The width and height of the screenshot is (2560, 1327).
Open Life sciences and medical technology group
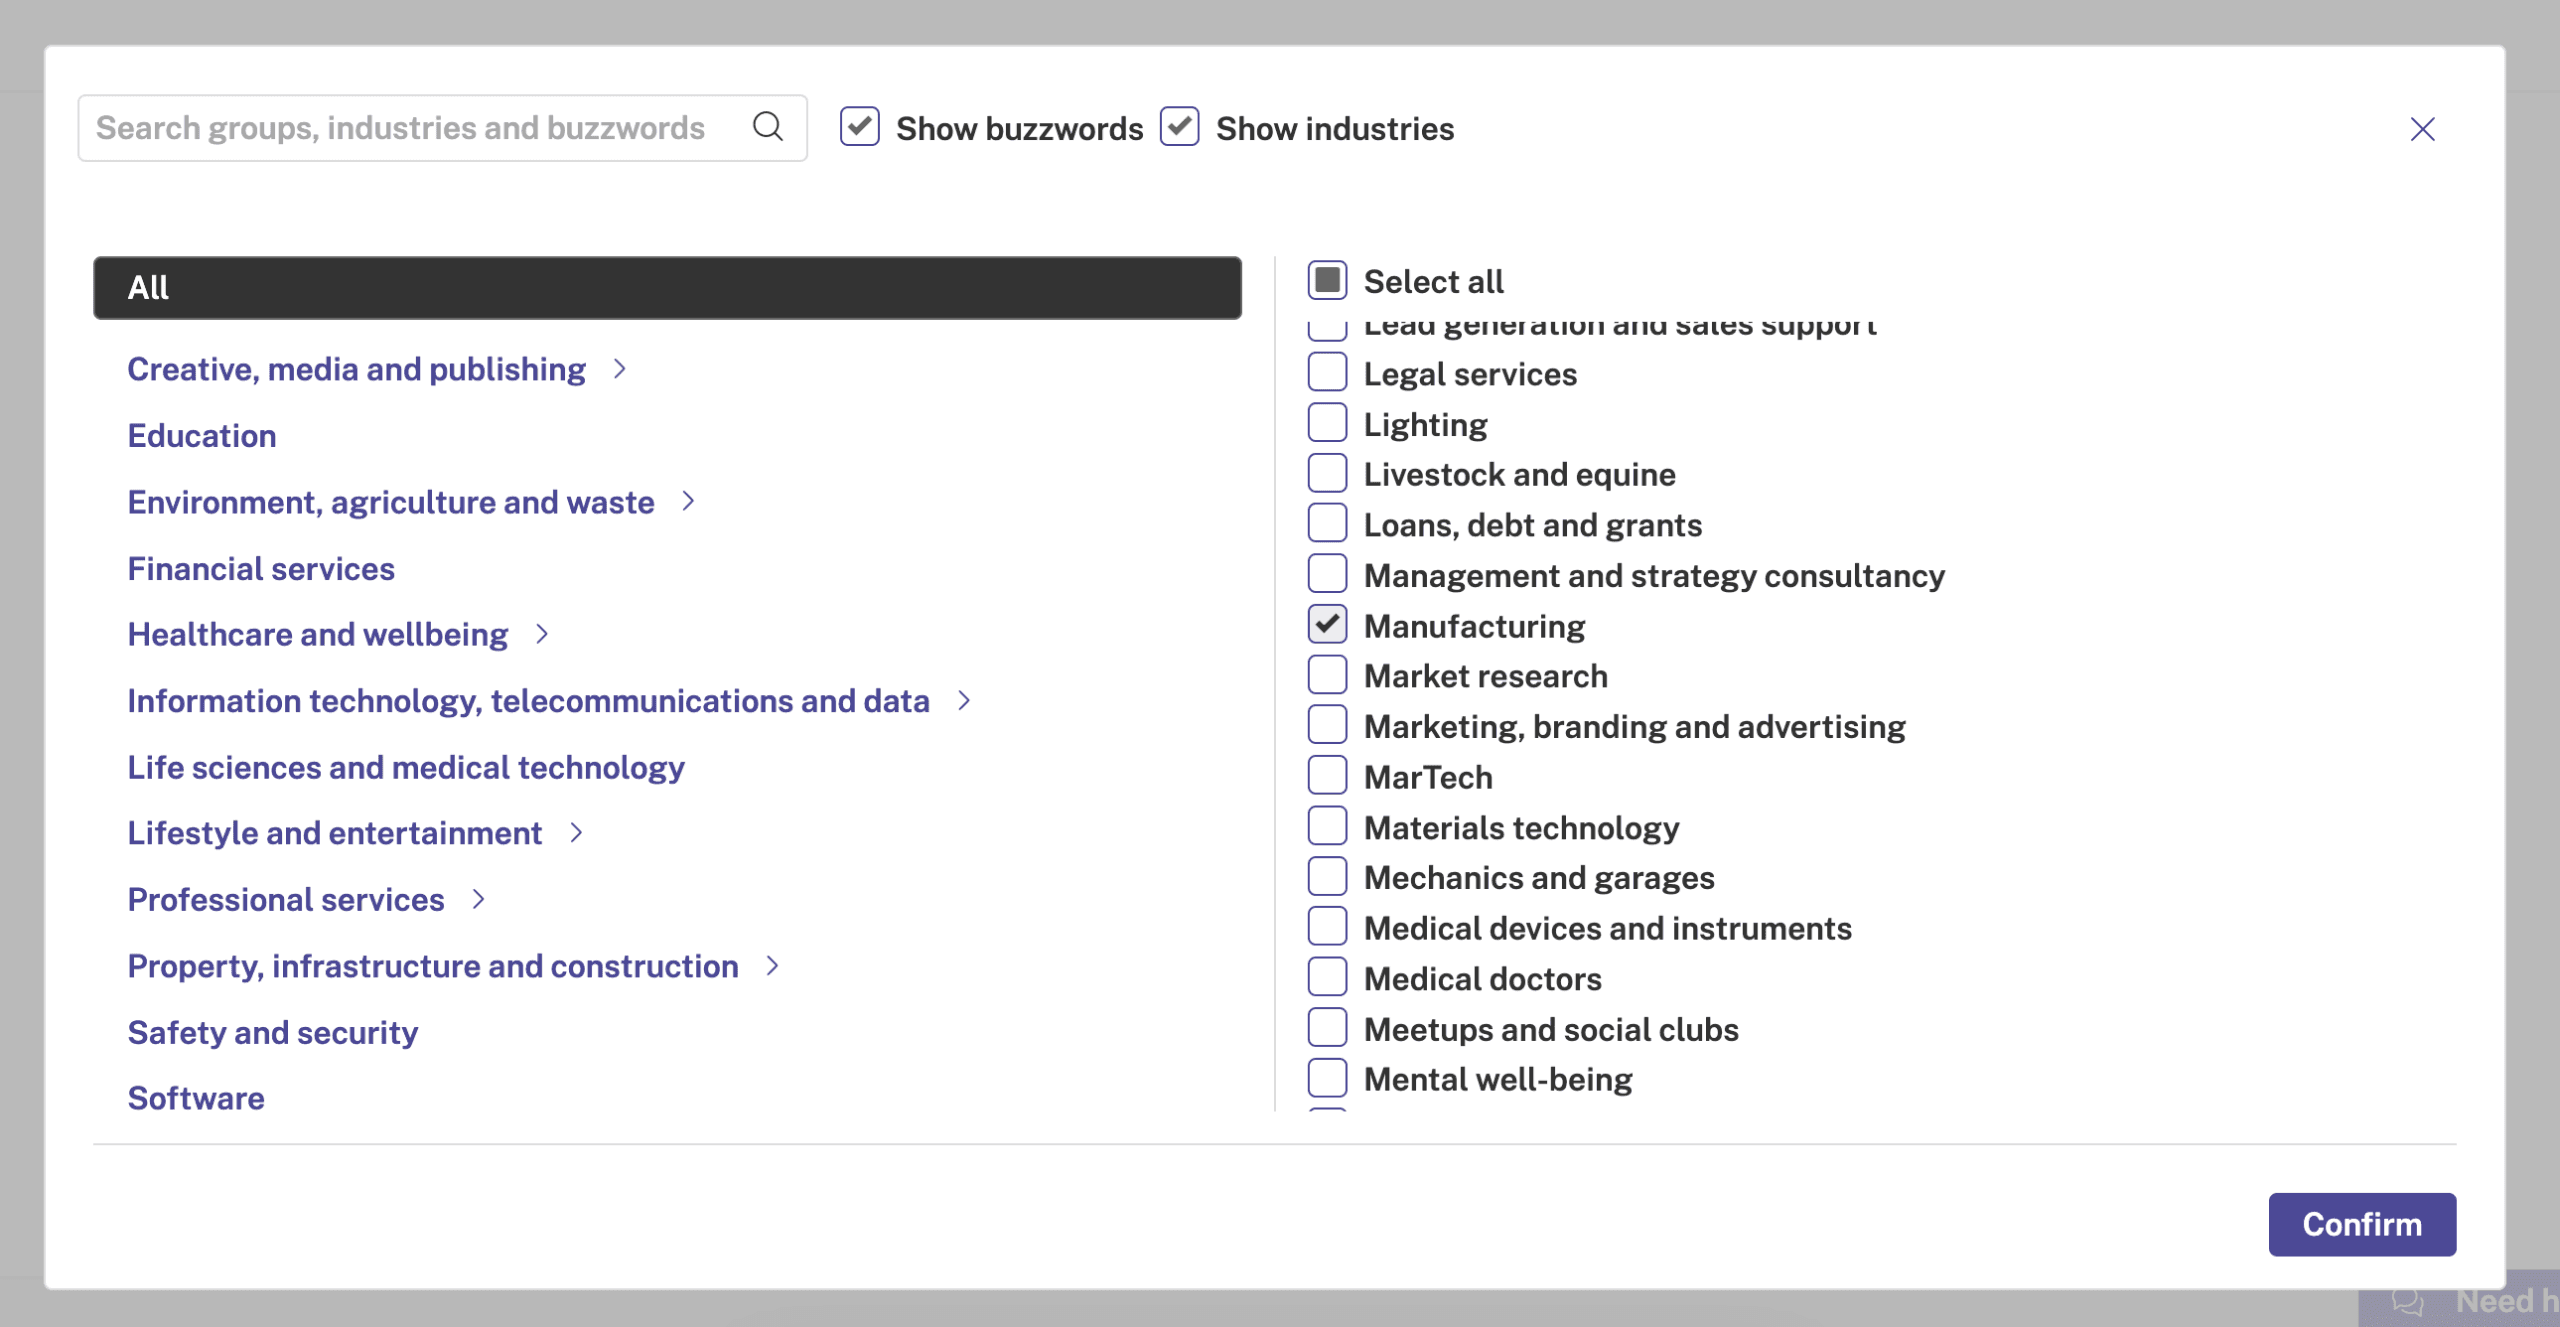pyautogui.click(x=406, y=767)
